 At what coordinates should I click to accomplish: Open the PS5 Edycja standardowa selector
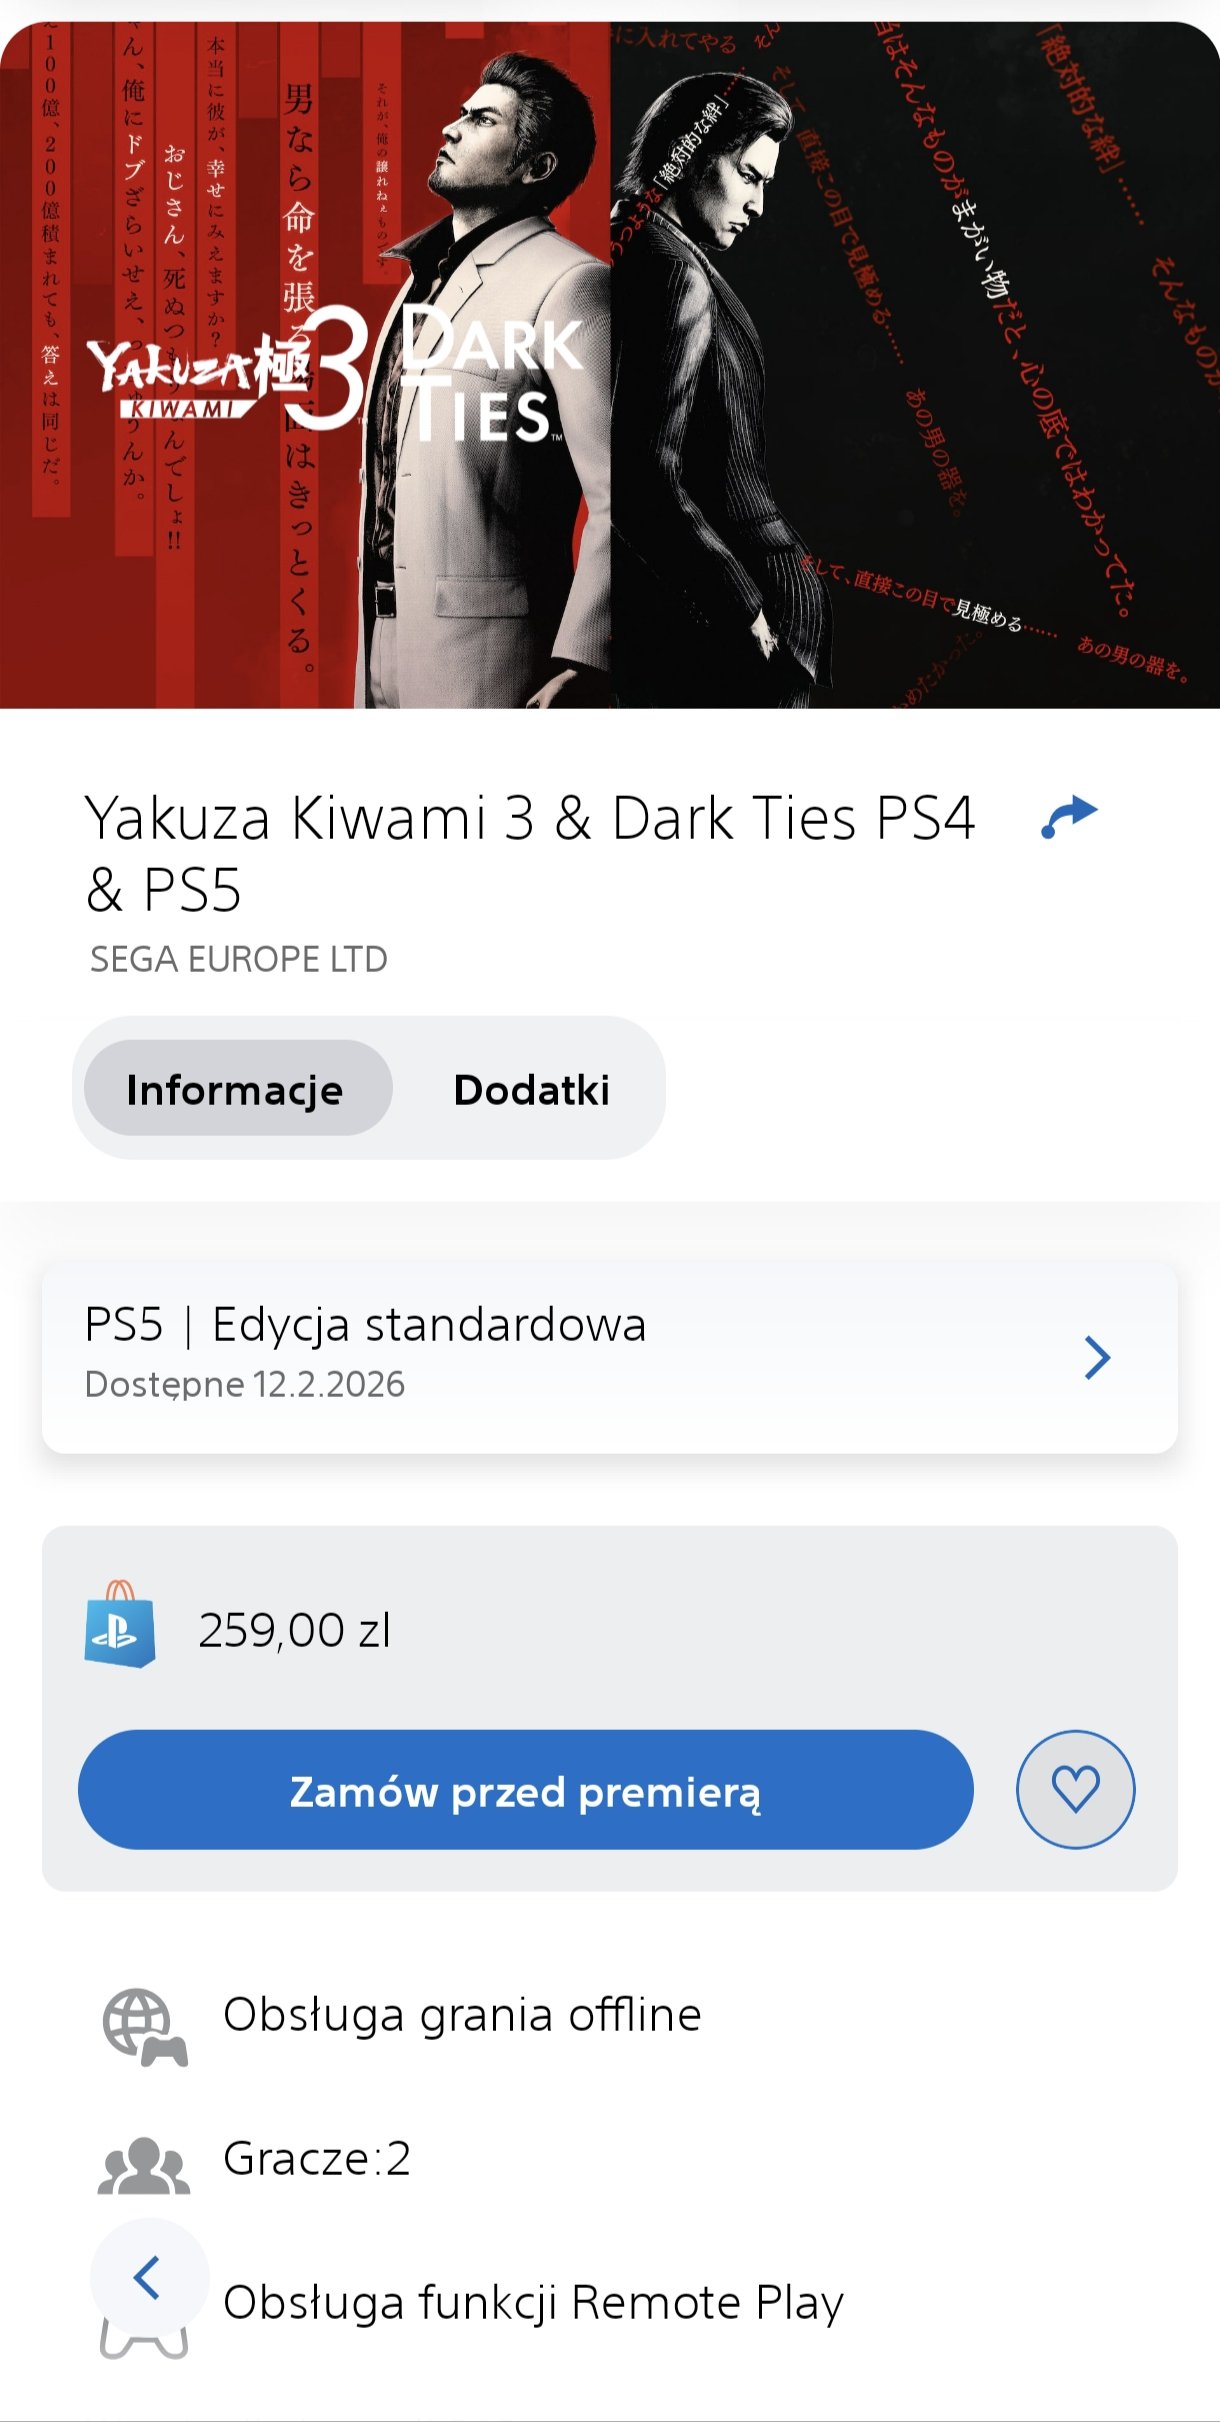610,1357
